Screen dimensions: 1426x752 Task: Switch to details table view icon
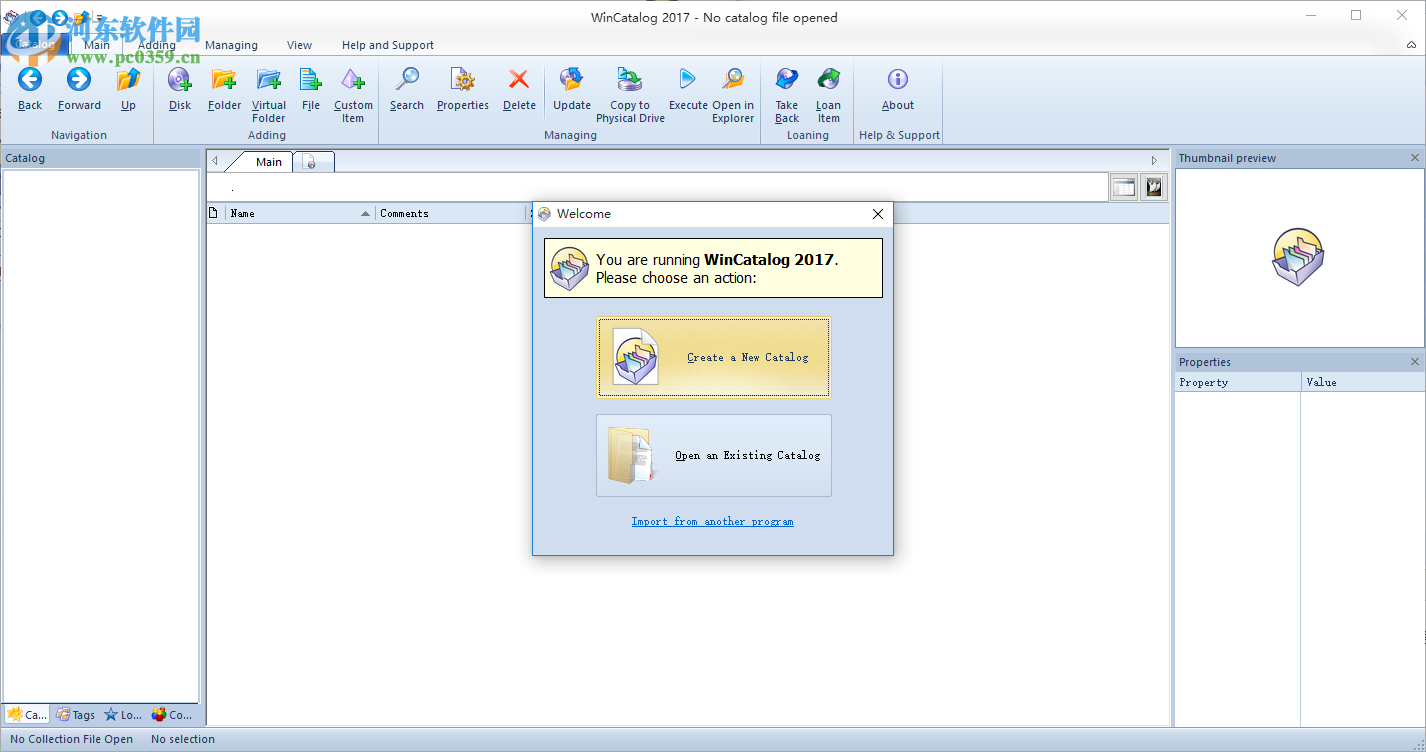click(1124, 187)
